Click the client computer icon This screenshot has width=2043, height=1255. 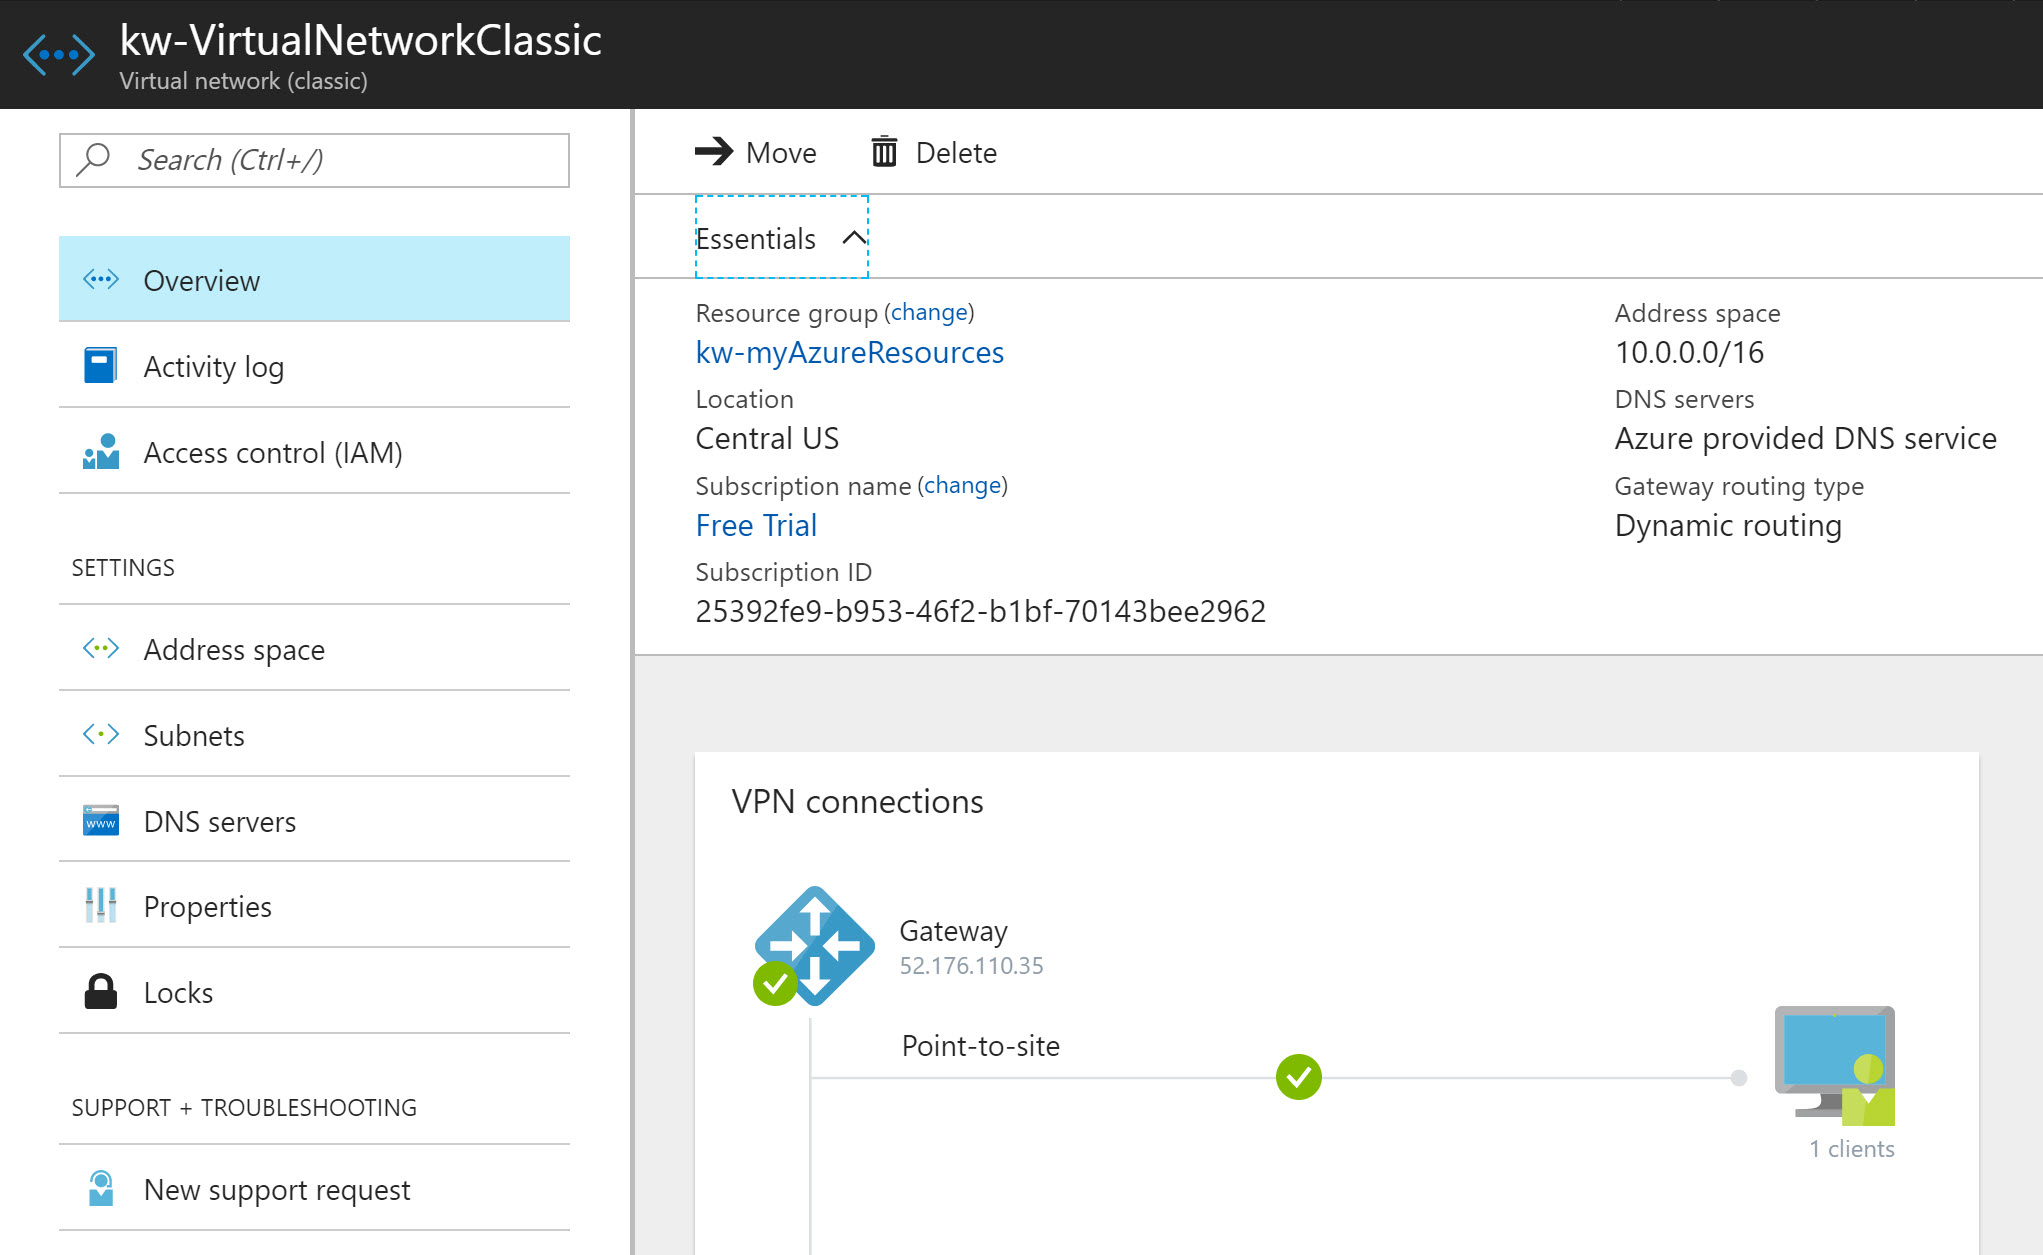[1835, 1065]
